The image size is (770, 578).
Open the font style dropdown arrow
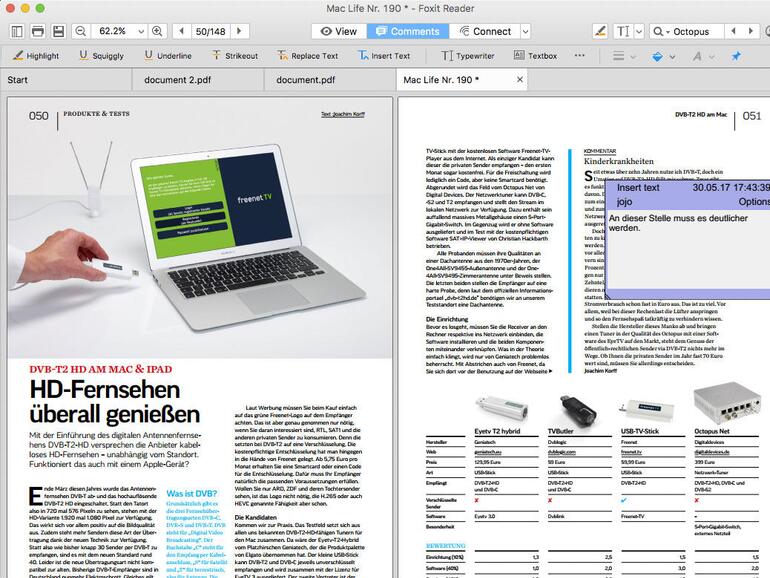pyautogui.click(x=712, y=56)
